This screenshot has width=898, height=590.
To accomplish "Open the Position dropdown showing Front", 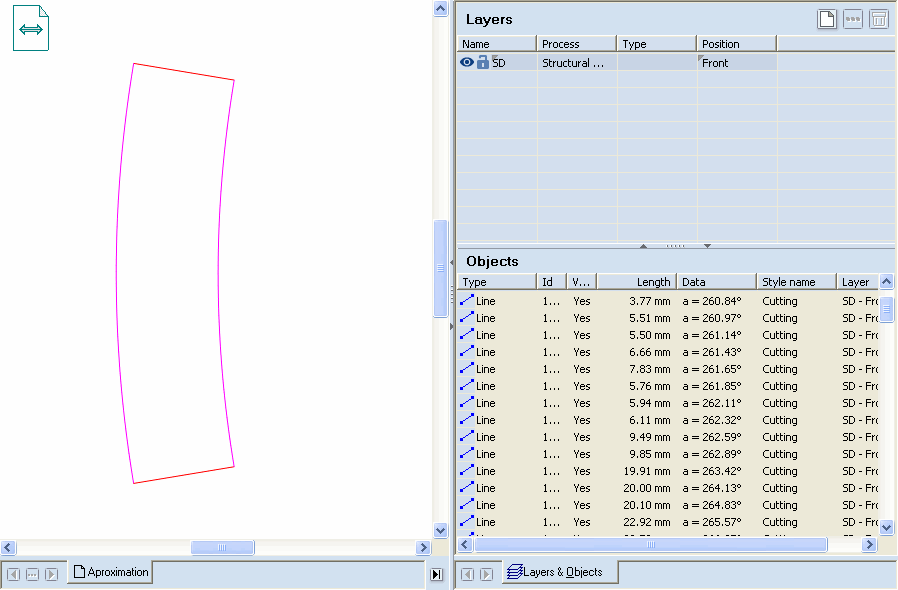I will pyautogui.click(x=736, y=62).
